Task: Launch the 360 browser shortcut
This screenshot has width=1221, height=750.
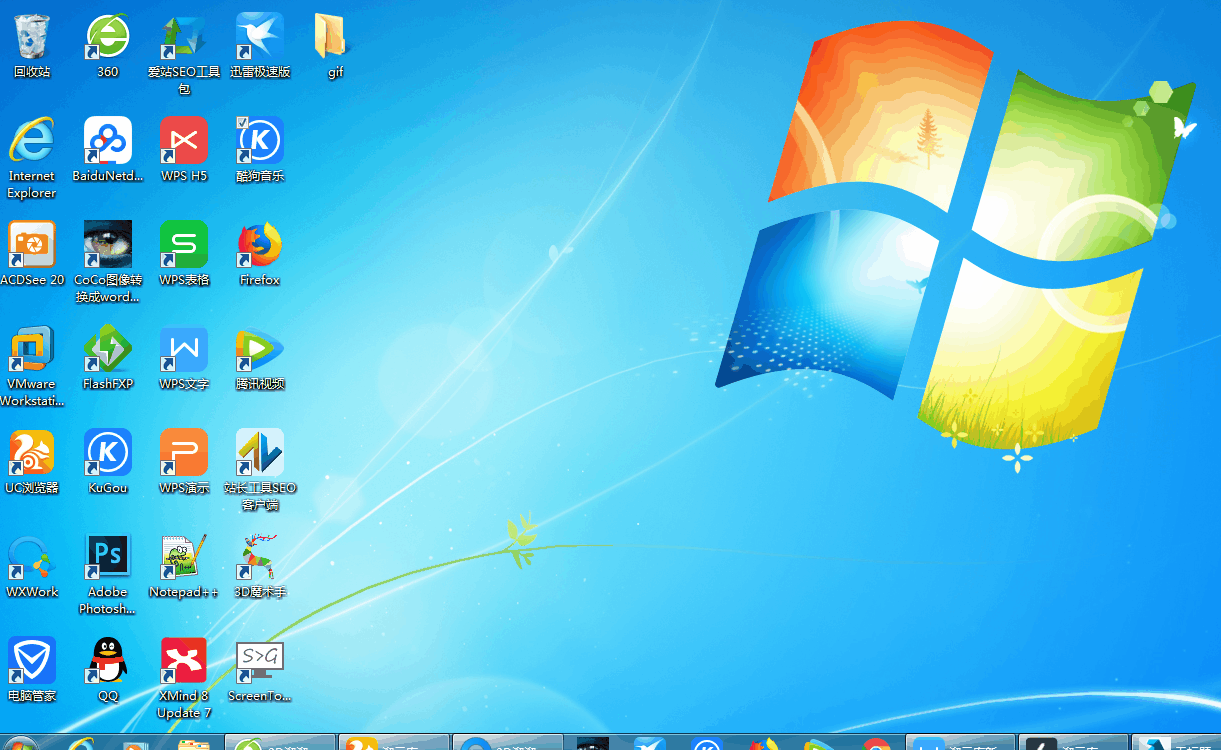Action: (x=107, y=38)
